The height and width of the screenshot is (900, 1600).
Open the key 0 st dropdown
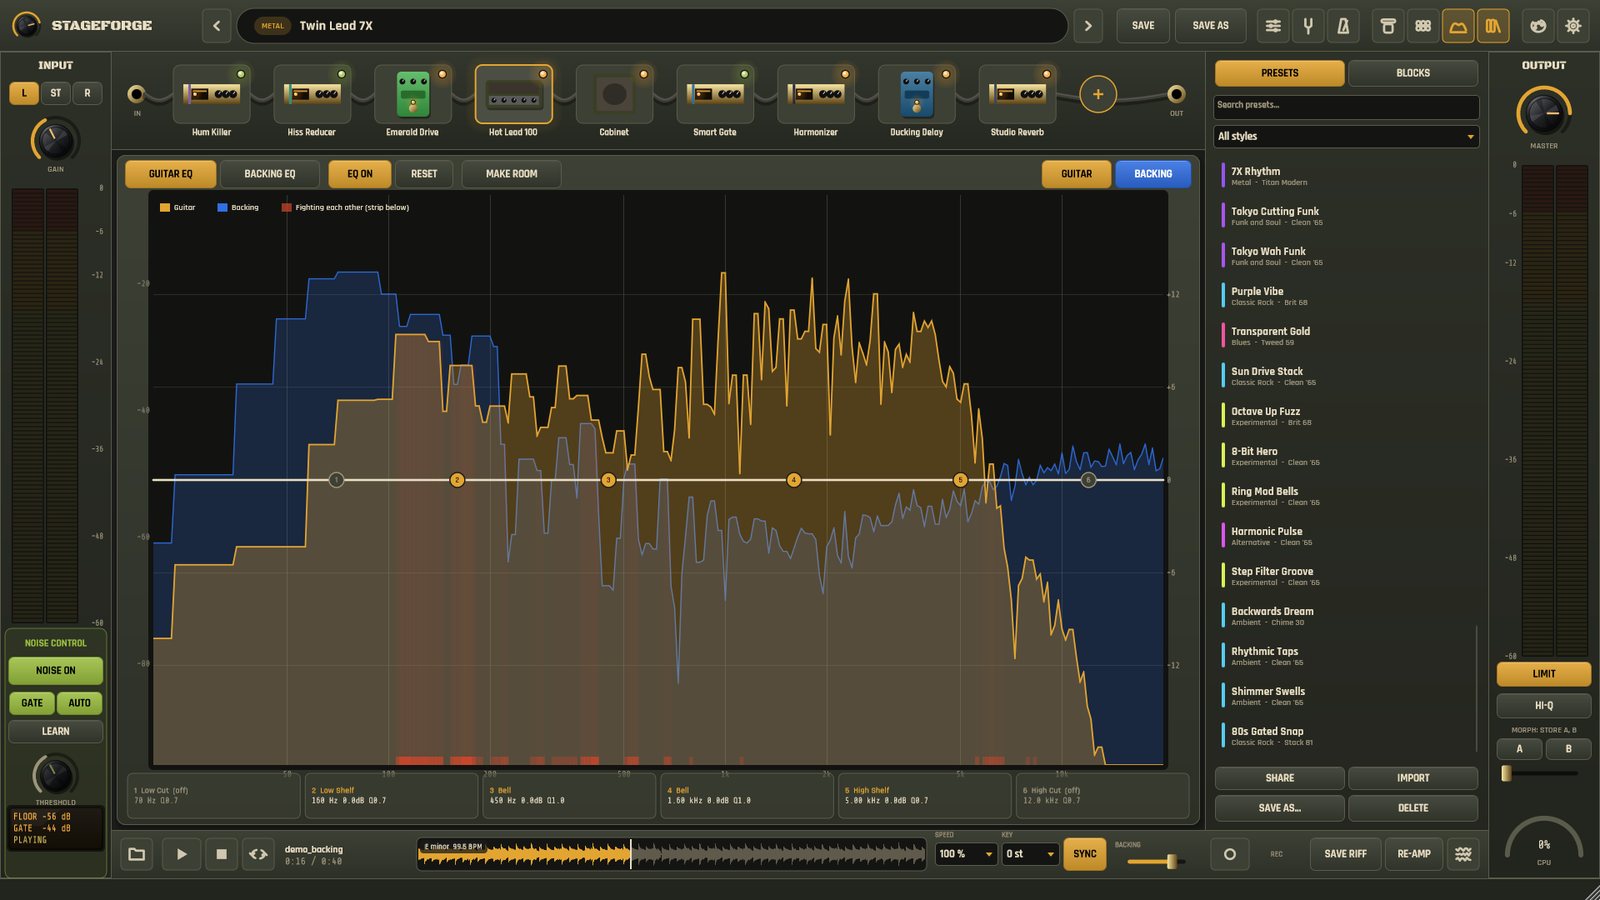coord(1030,854)
